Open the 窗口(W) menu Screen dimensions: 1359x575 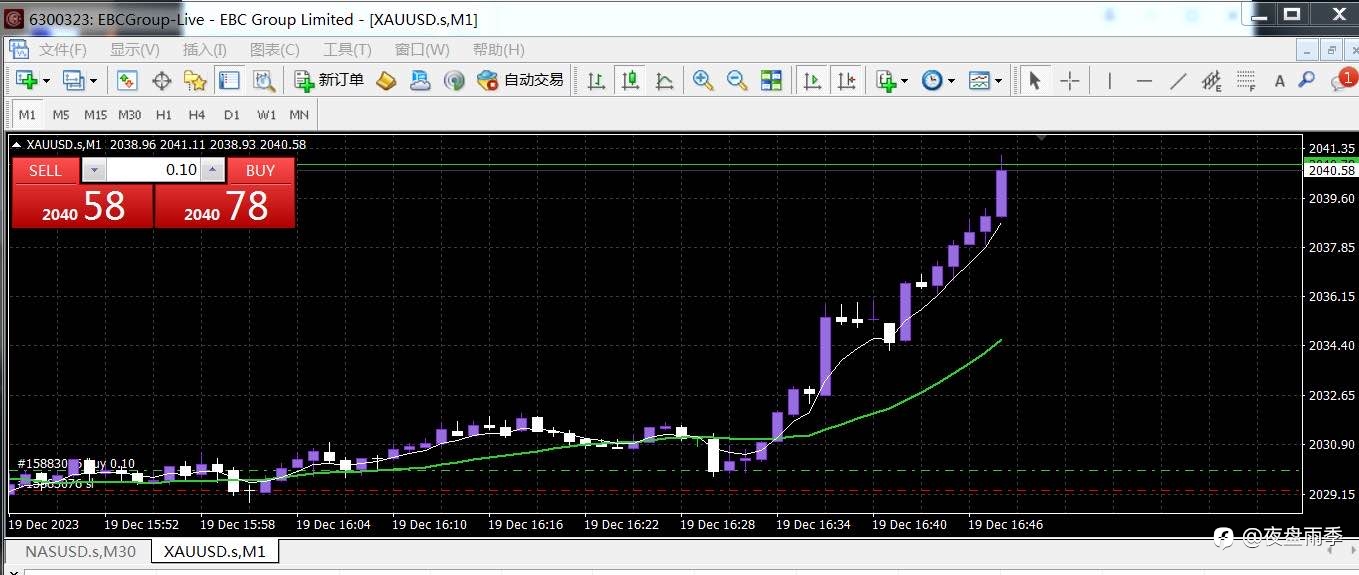coord(422,49)
